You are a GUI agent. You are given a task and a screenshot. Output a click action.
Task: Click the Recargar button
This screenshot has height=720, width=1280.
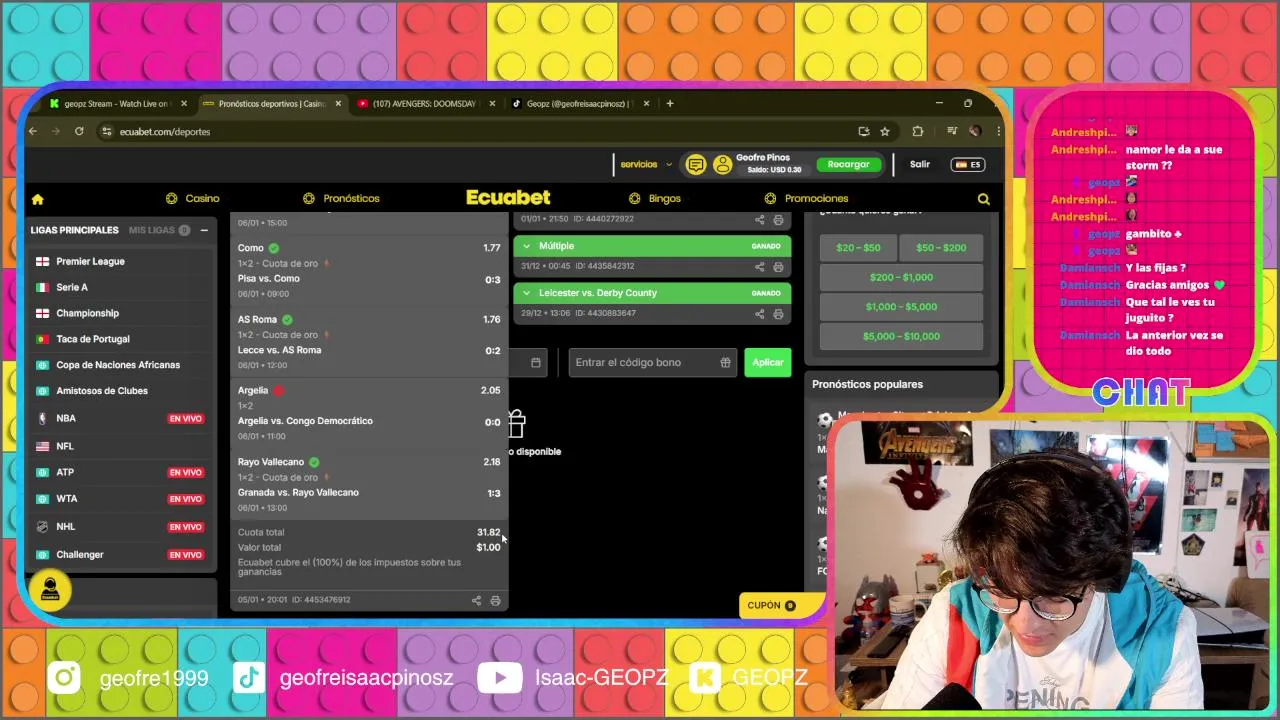(848, 165)
